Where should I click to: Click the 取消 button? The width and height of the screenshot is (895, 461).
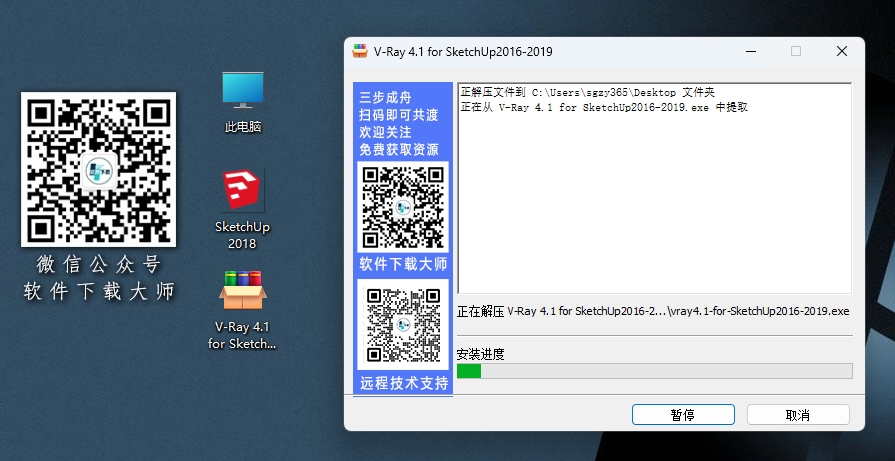(x=798, y=415)
